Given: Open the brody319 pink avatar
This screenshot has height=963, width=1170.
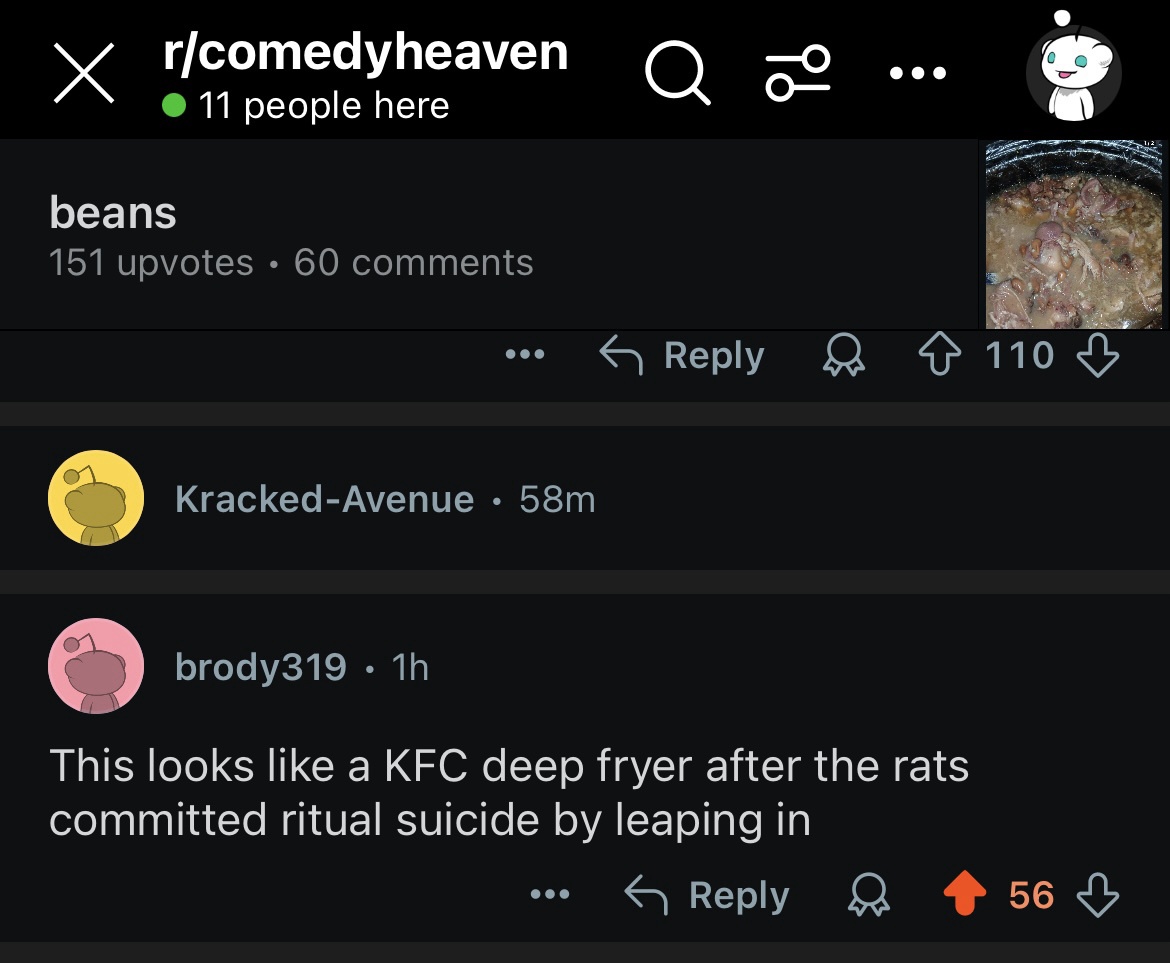Looking at the screenshot, I should pos(96,666).
